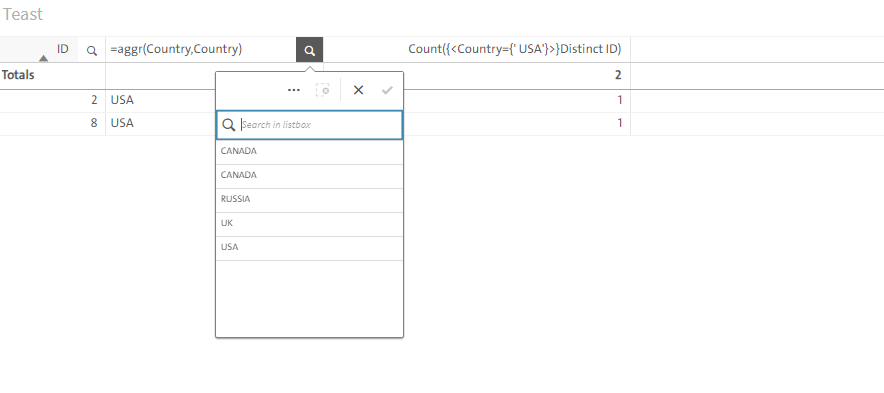Click the Count Distinct ID column header
This screenshot has height=393, width=884.
[x=515, y=50]
